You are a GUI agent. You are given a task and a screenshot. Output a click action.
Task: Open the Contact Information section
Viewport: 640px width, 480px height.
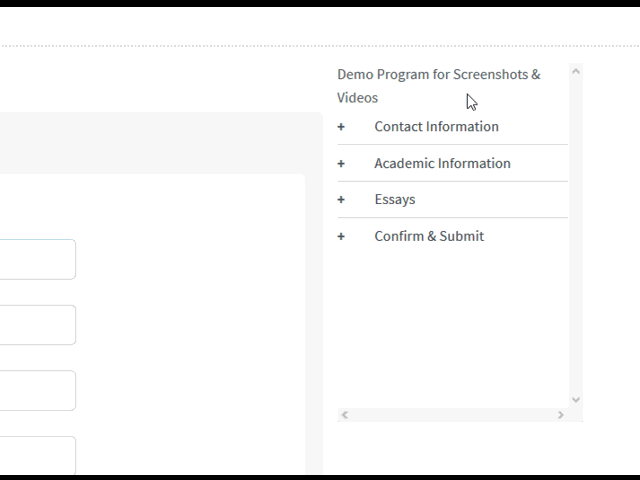(436, 127)
